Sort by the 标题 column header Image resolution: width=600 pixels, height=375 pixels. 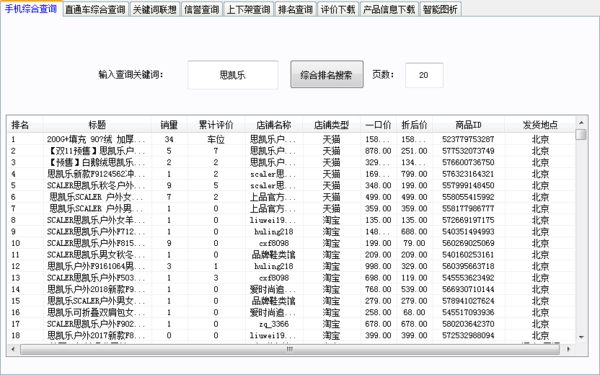click(x=97, y=125)
